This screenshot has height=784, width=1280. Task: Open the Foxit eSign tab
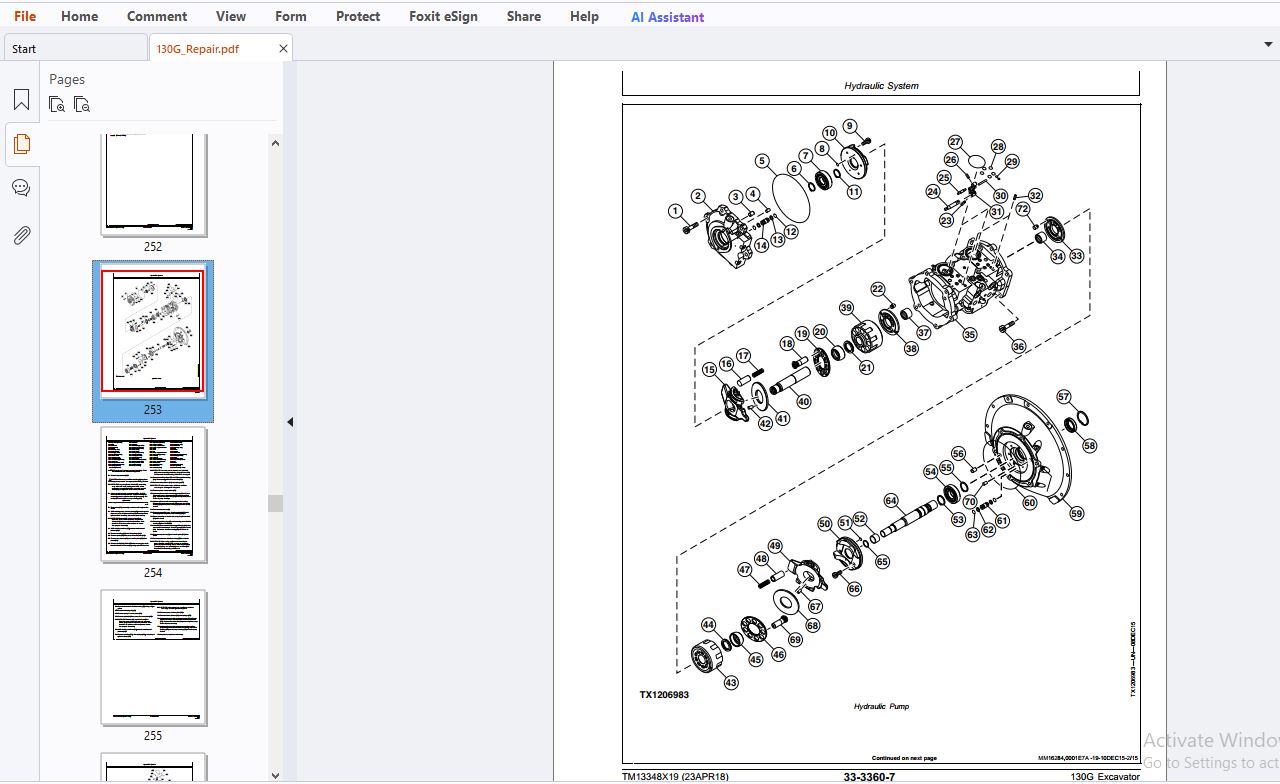443,16
